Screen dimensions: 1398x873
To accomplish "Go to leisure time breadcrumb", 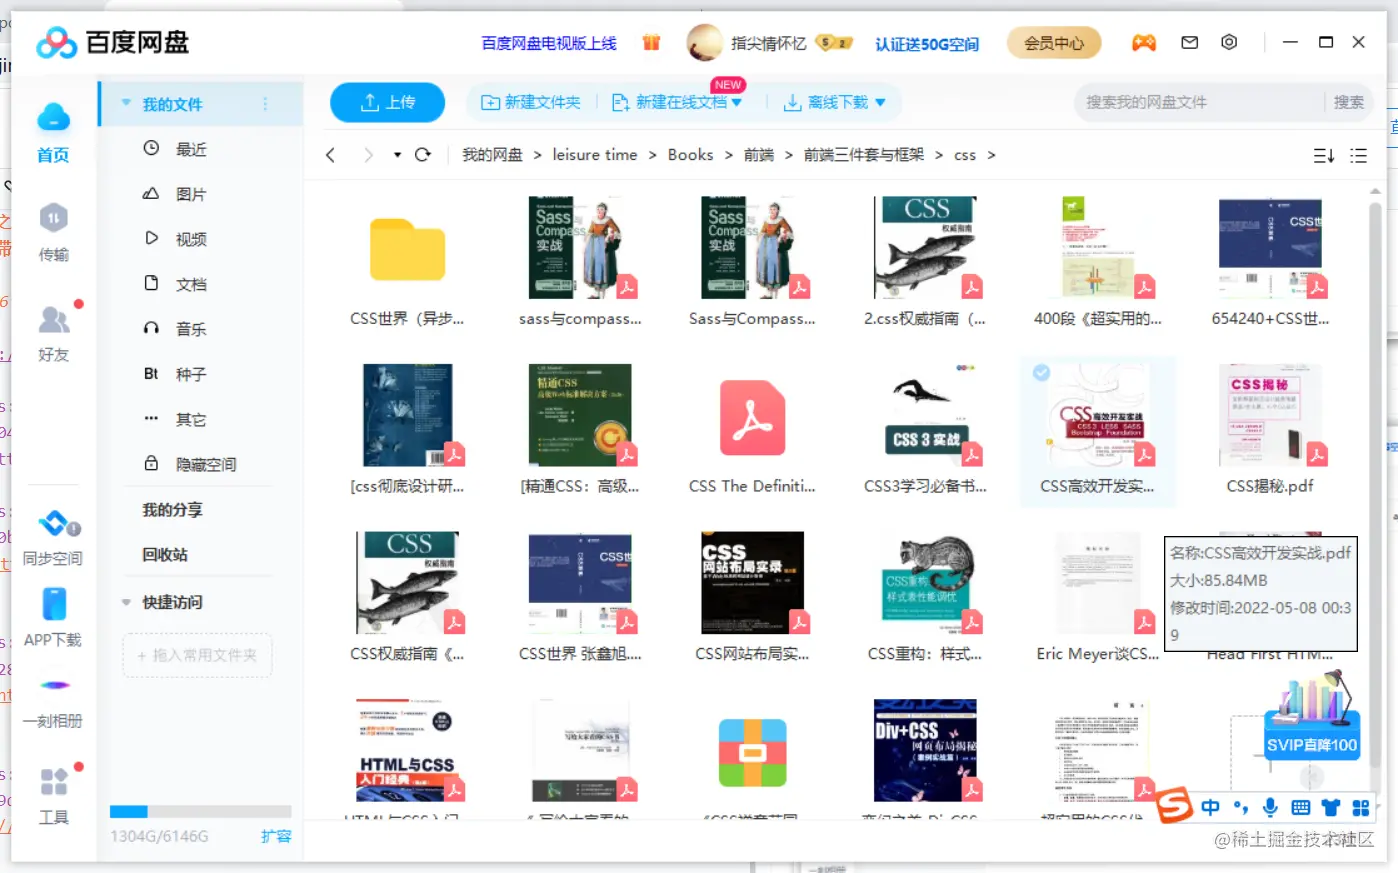I will tap(595, 155).
